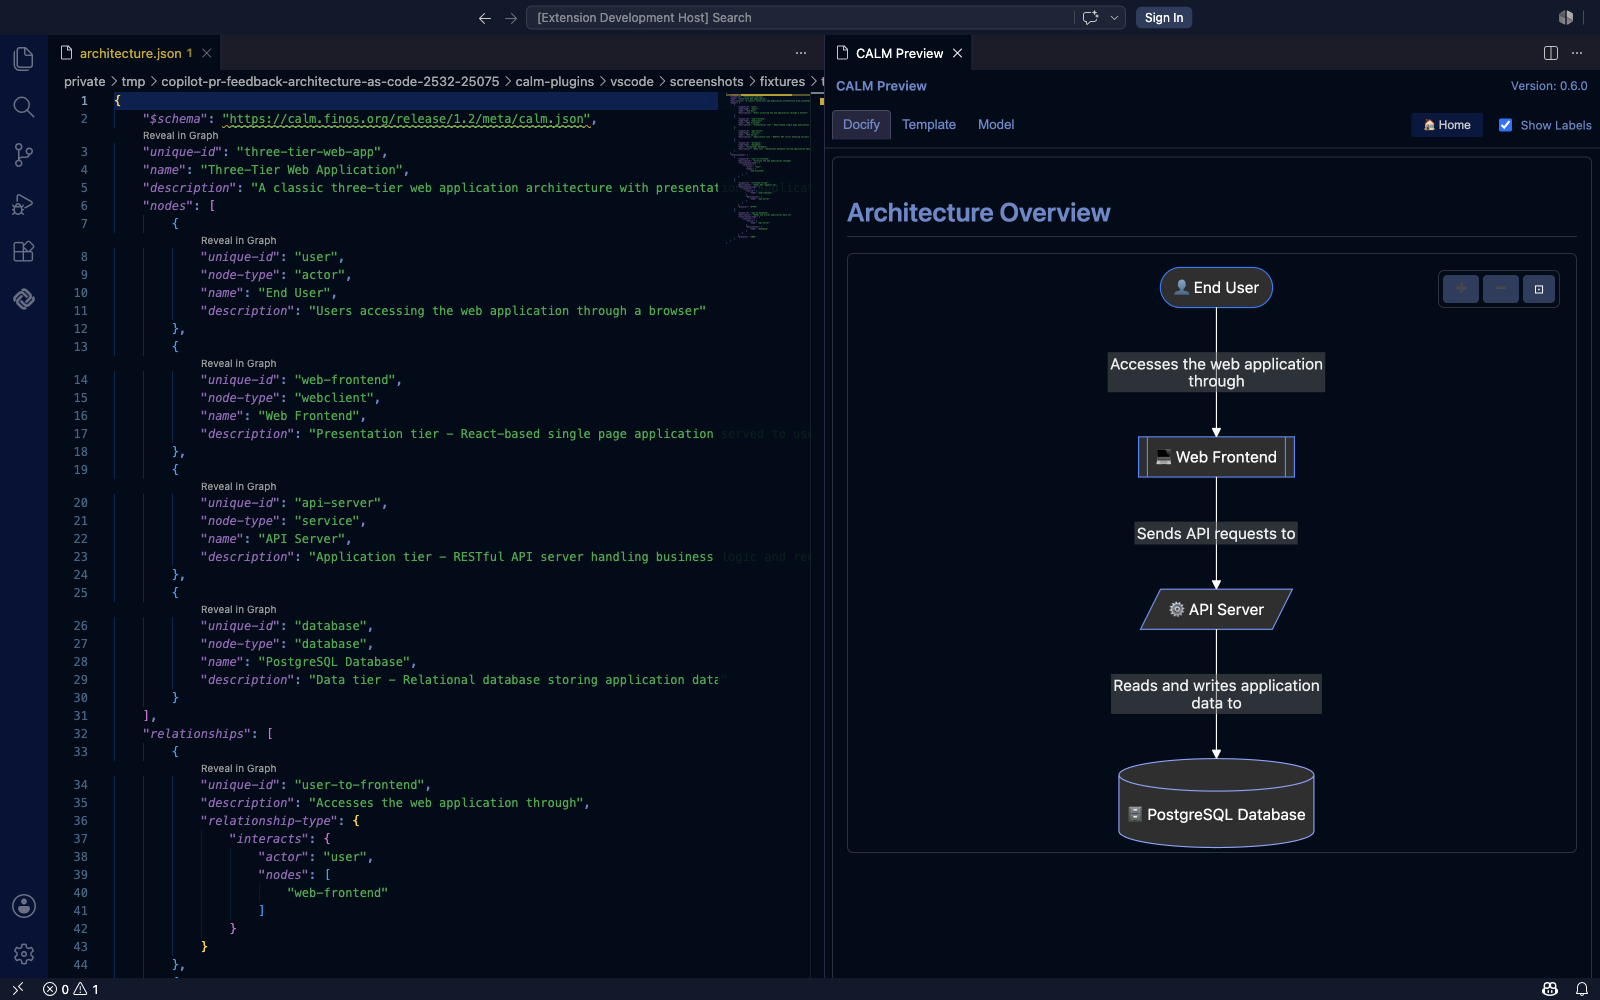Open the Explorer view in activity bar

tap(24, 59)
